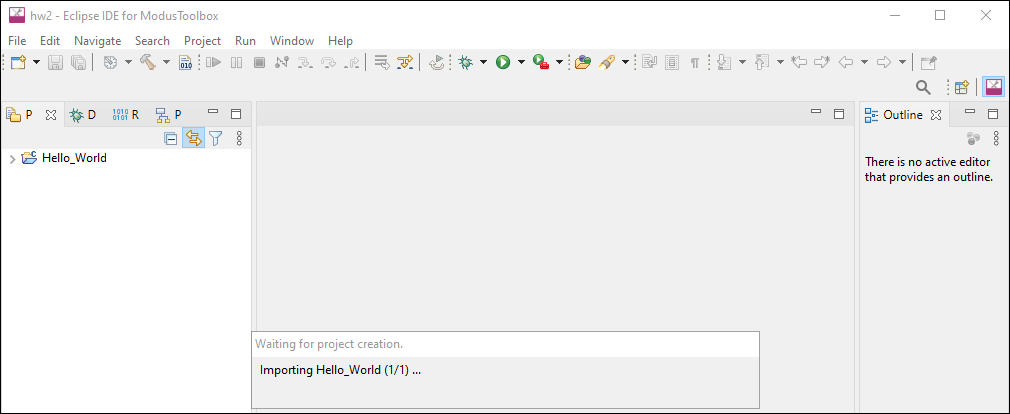Click the Save All toolbar icon
The image size is (1010, 414).
coord(78,62)
